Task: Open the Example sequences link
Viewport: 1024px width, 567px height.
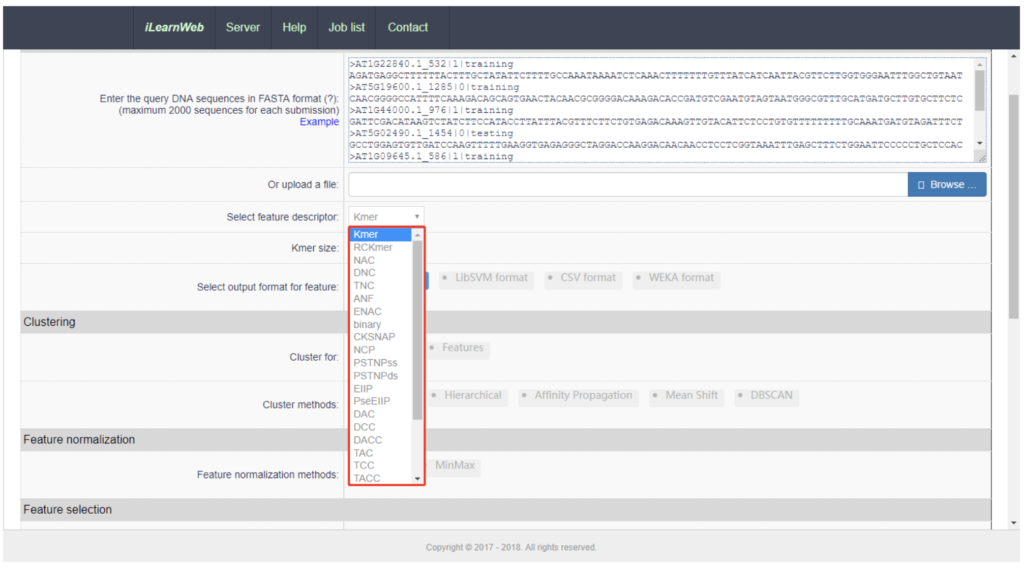Action: [x=319, y=122]
